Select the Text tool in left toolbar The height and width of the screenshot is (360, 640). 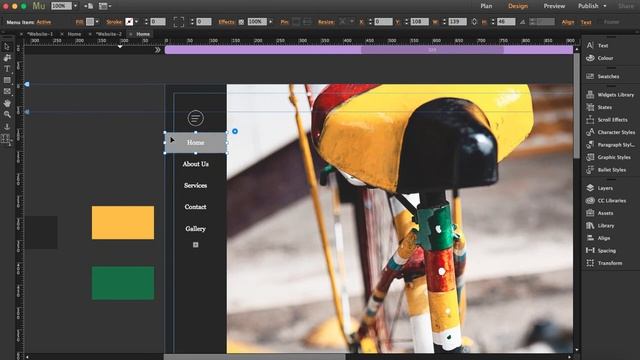7,69
